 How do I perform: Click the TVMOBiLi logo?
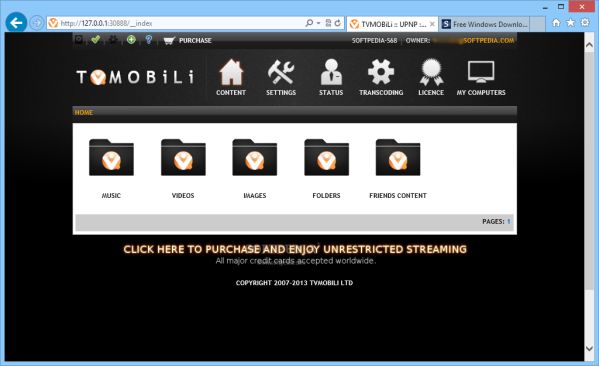pos(135,77)
